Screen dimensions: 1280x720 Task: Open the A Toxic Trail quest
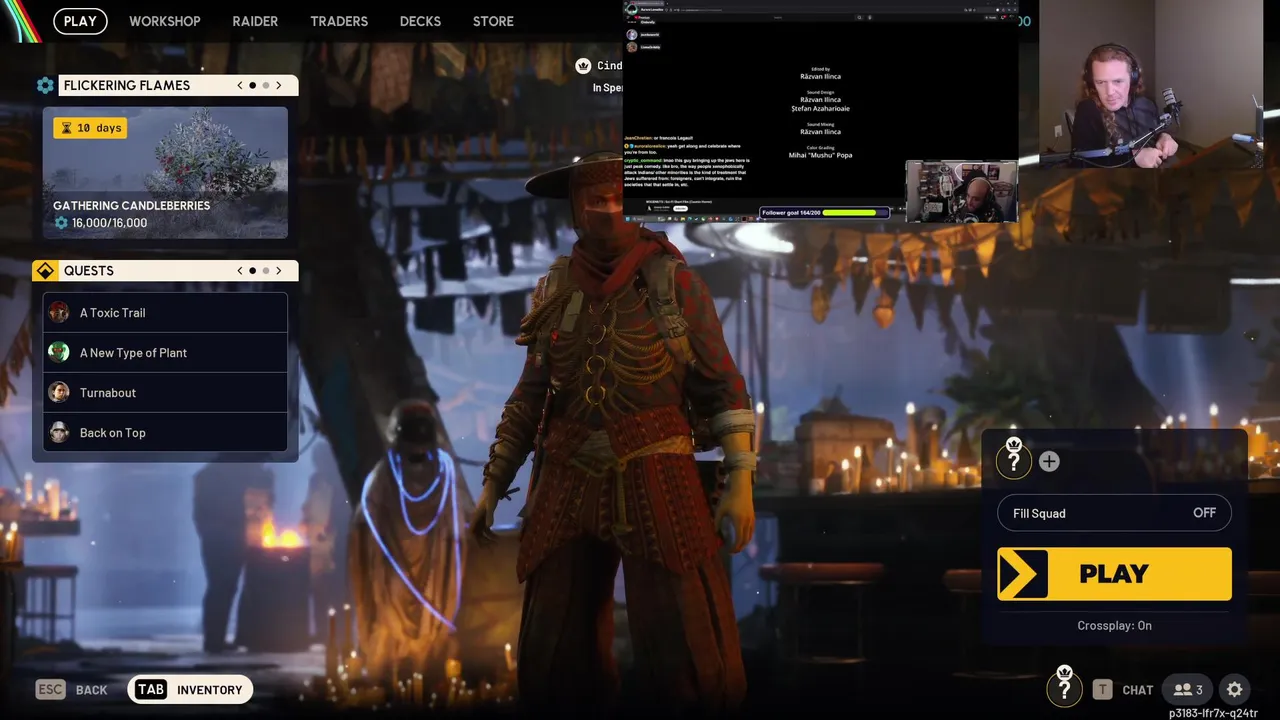point(165,312)
